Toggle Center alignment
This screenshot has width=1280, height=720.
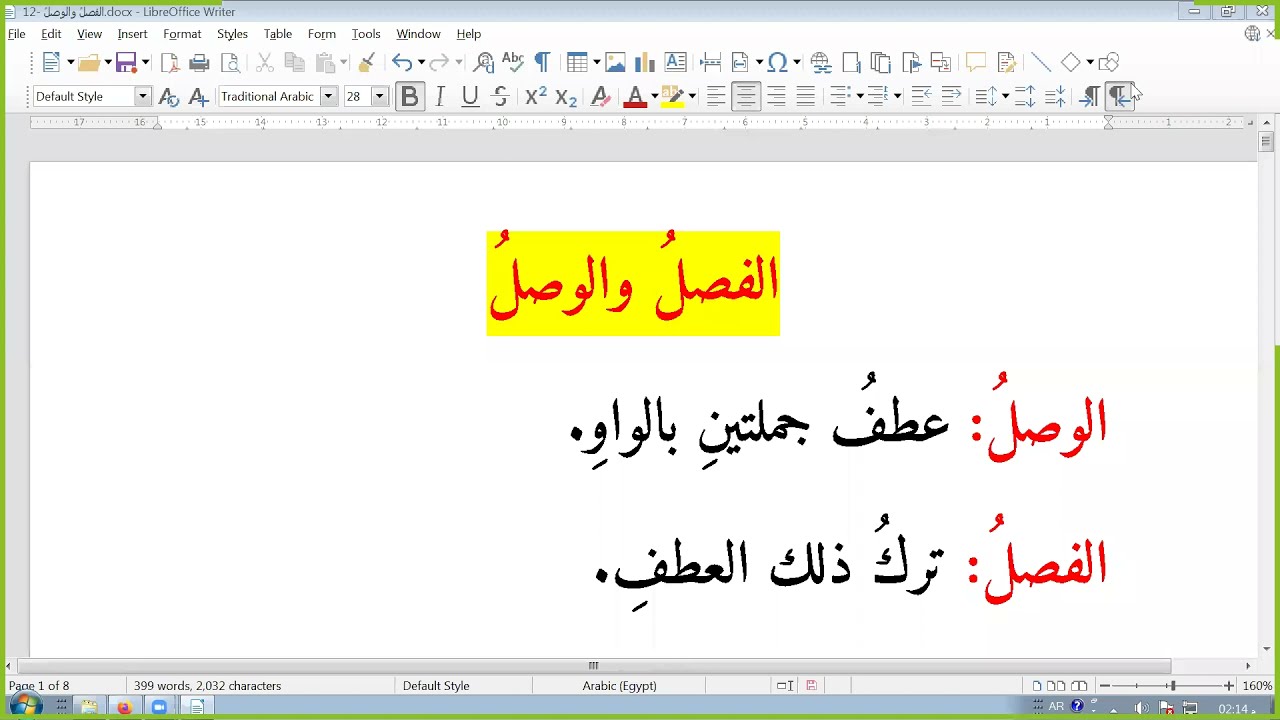point(746,97)
